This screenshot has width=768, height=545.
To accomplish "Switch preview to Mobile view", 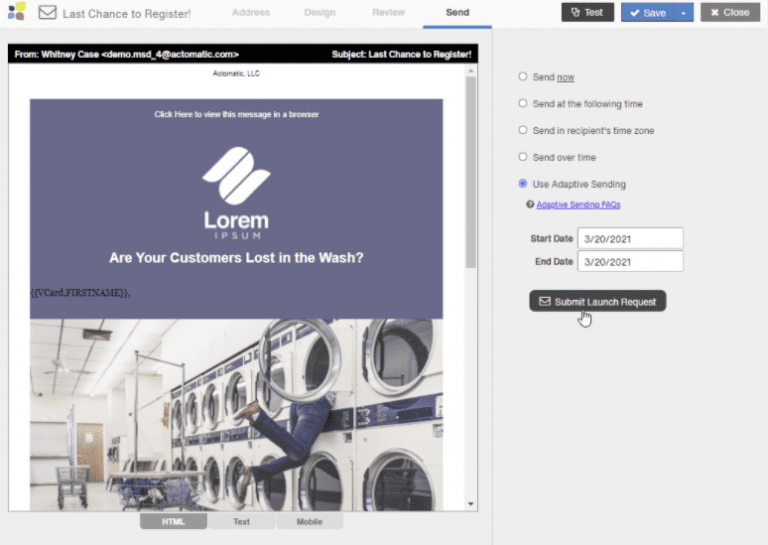I will point(309,521).
